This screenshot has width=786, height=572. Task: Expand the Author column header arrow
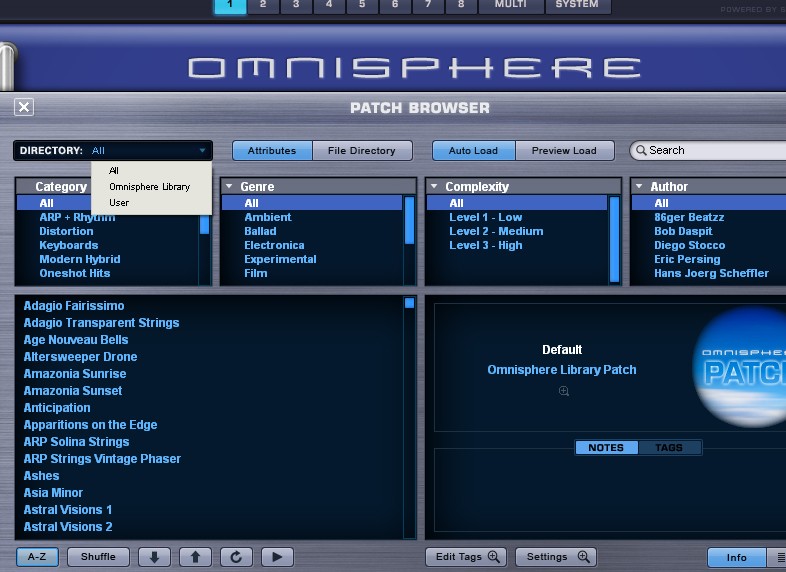tap(639, 186)
